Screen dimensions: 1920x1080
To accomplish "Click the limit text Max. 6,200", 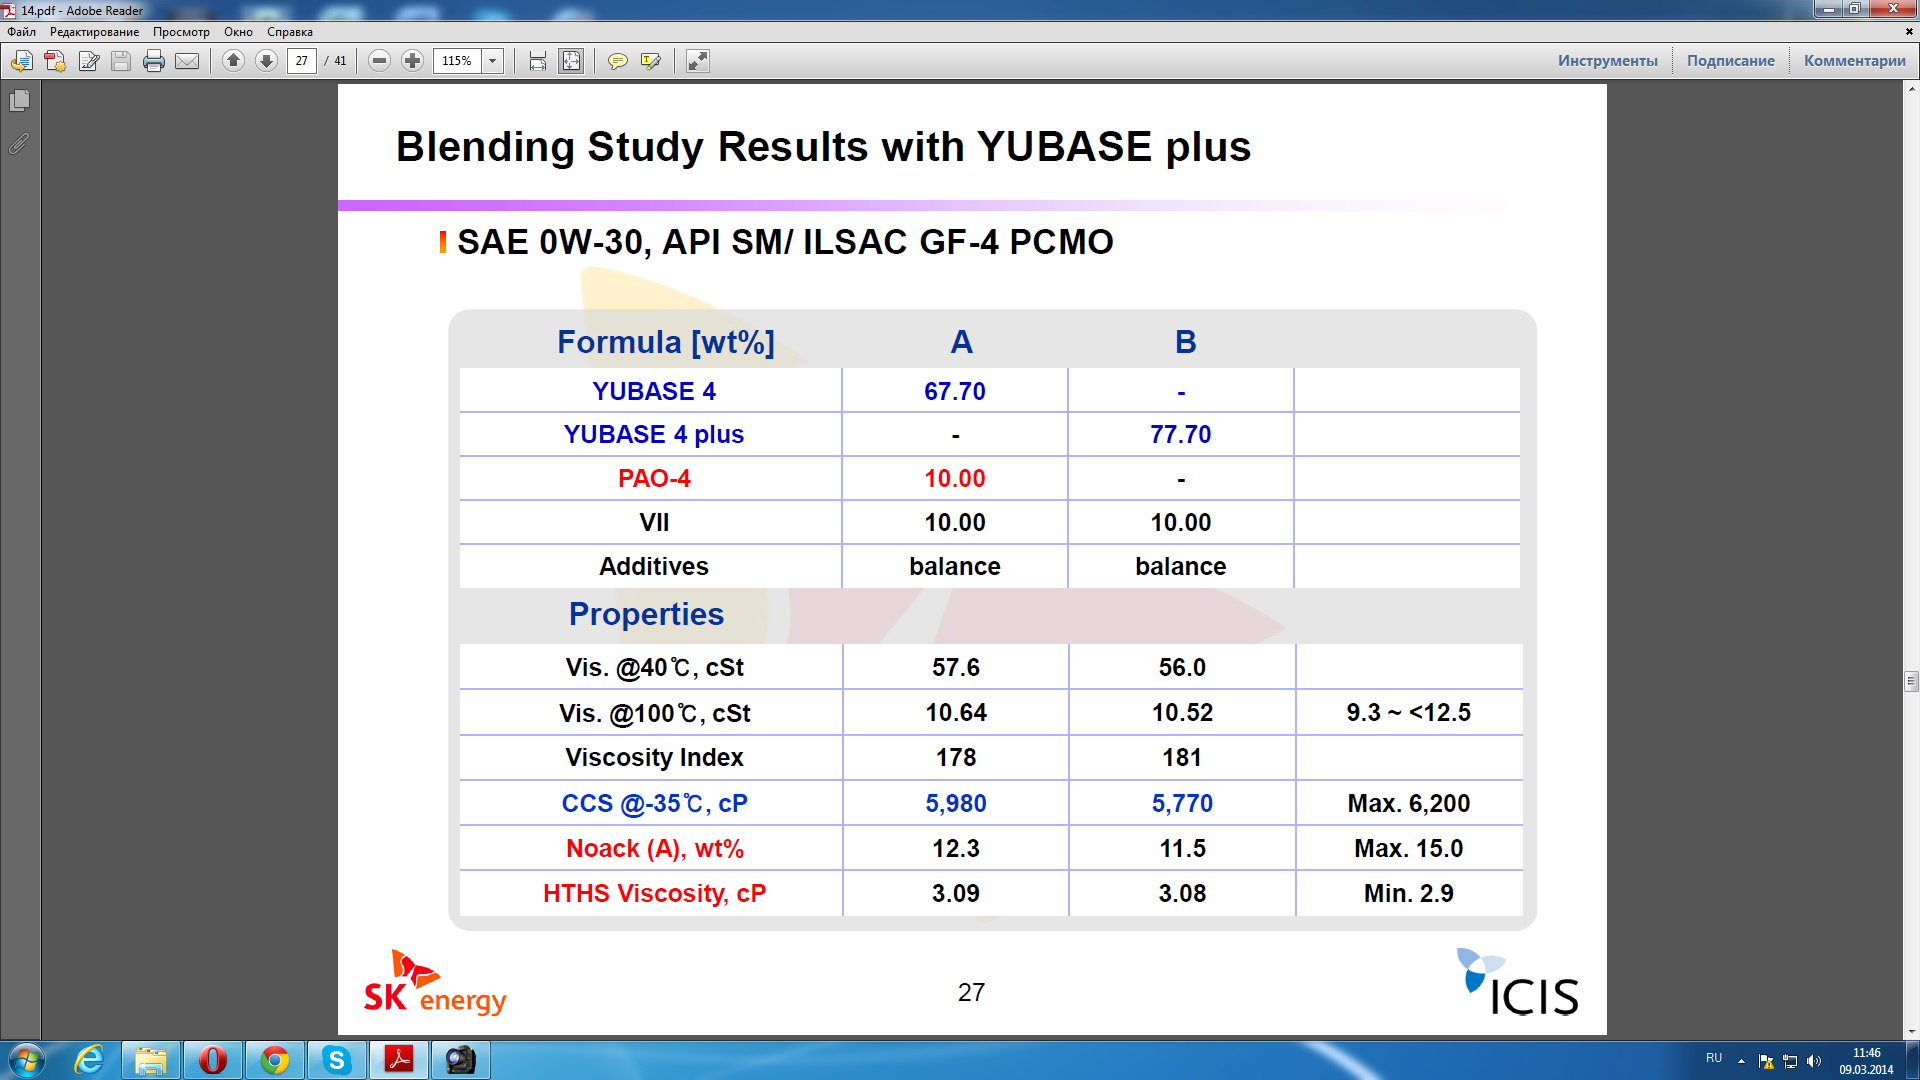I will [x=1409, y=803].
